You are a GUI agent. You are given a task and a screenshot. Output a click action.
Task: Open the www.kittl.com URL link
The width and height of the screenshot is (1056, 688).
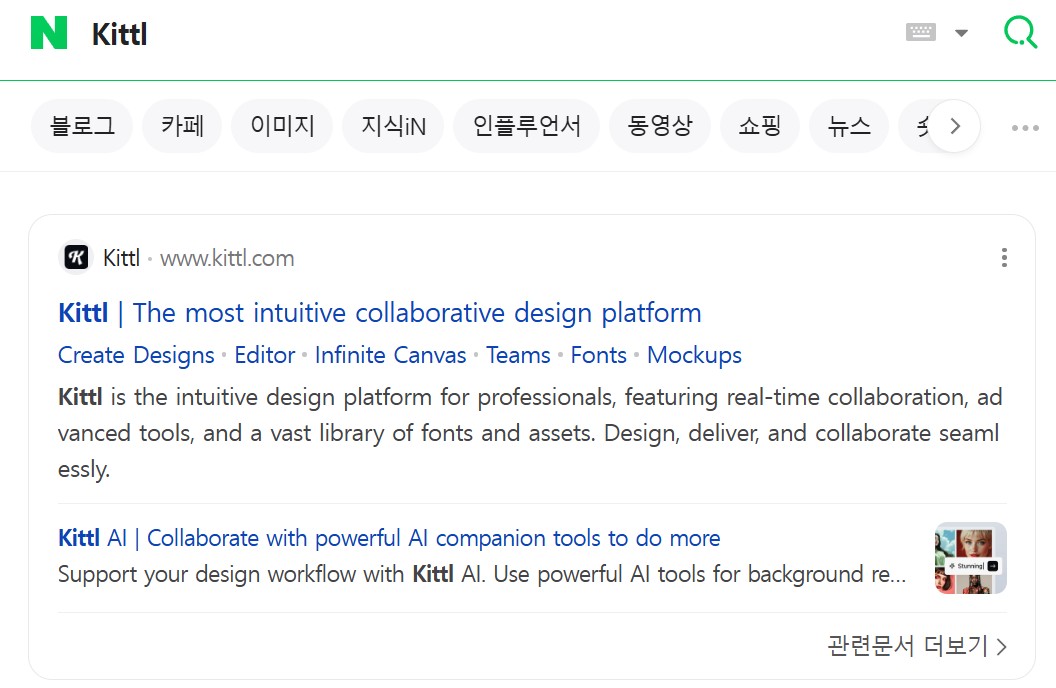pyautogui.click(x=227, y=259)
